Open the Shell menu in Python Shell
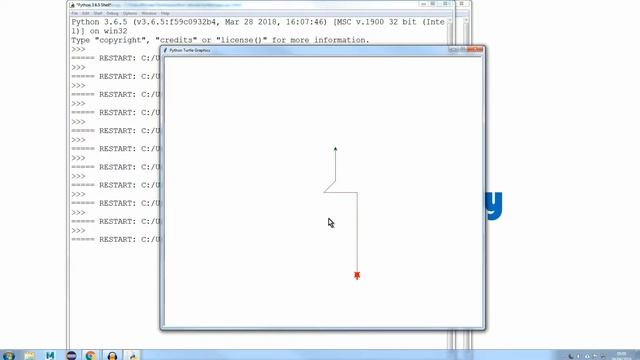This screenshot has width=640, height=360. 98,13
